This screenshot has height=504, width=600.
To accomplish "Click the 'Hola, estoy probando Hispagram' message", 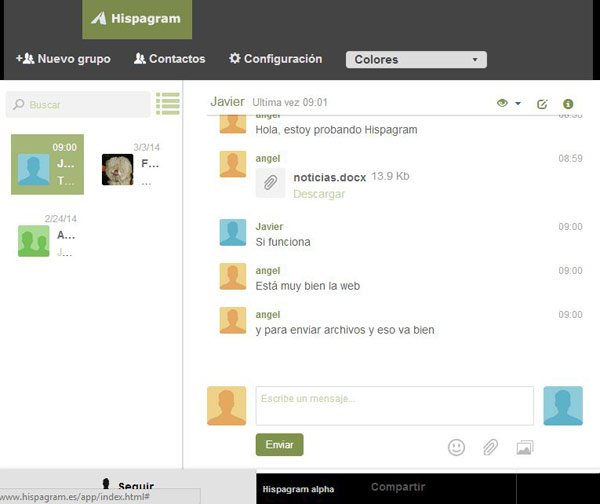I will click(x=336, y=130).
